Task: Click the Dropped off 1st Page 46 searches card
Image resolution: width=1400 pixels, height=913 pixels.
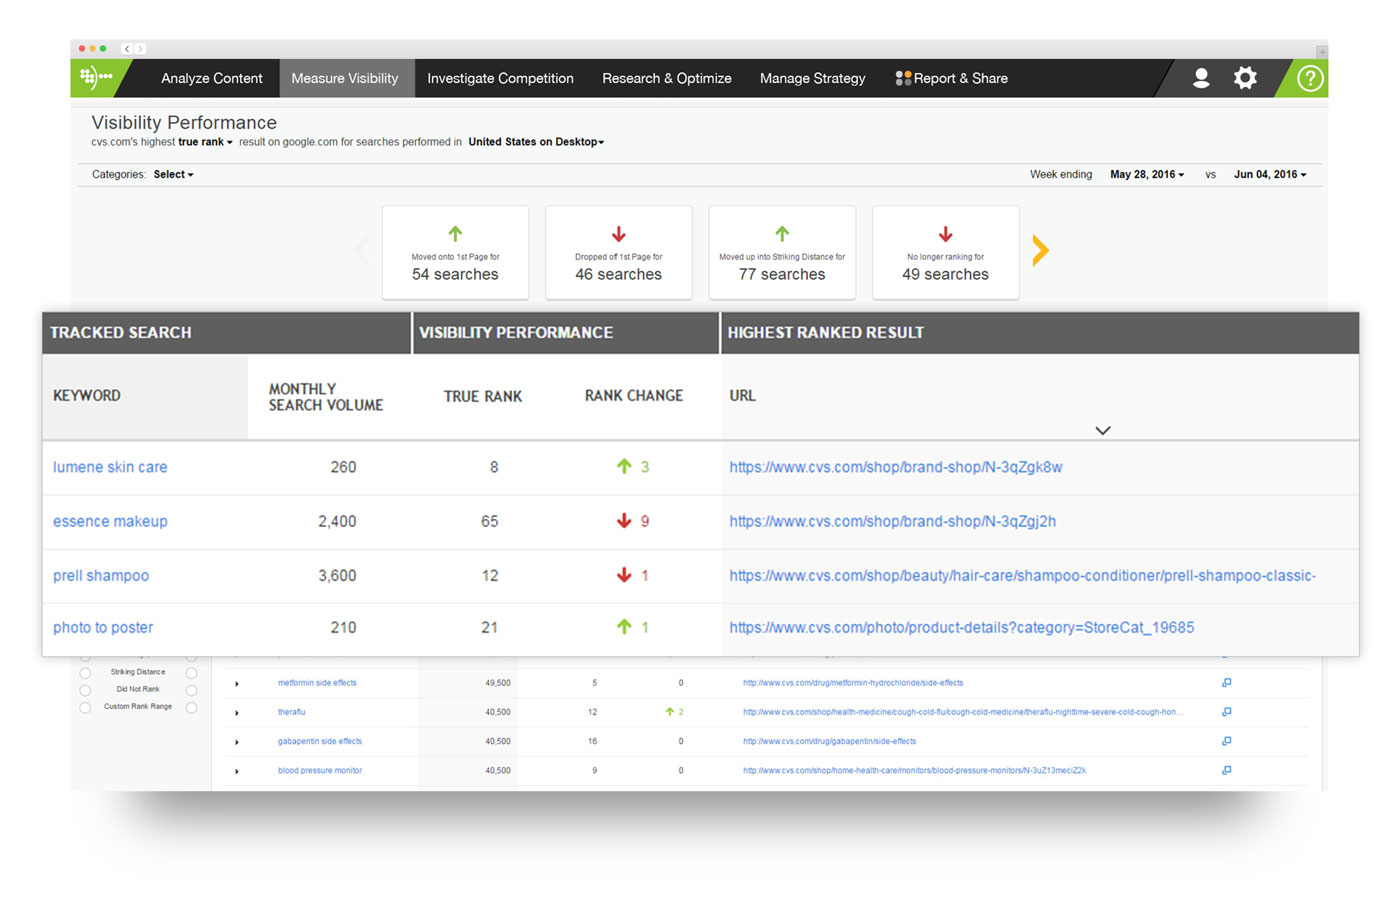Action: click(x=619, y=252)
